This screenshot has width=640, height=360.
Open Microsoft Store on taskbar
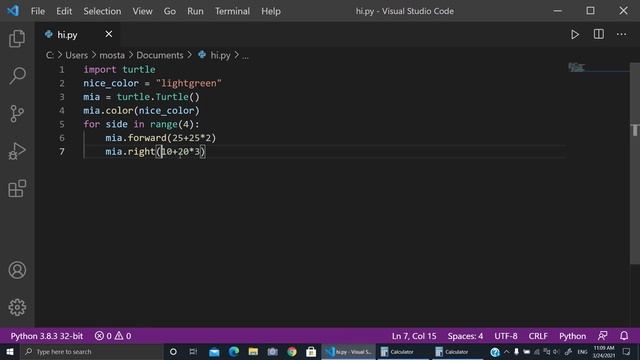pyautogui.click(x=311, y=352)
